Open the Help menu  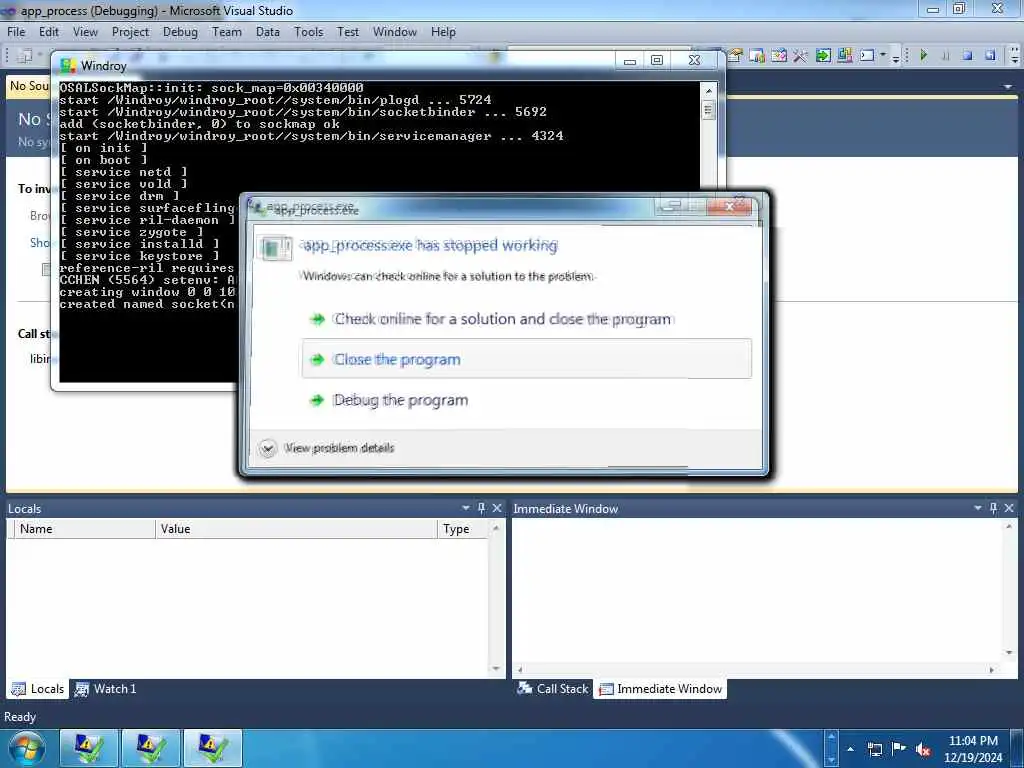click(443, 31)
